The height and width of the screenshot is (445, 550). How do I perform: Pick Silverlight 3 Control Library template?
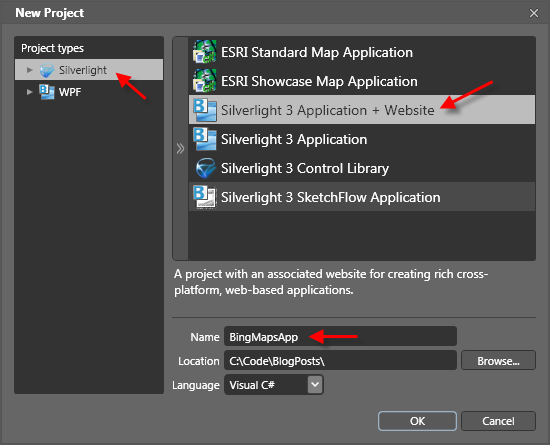click(362, 168)
